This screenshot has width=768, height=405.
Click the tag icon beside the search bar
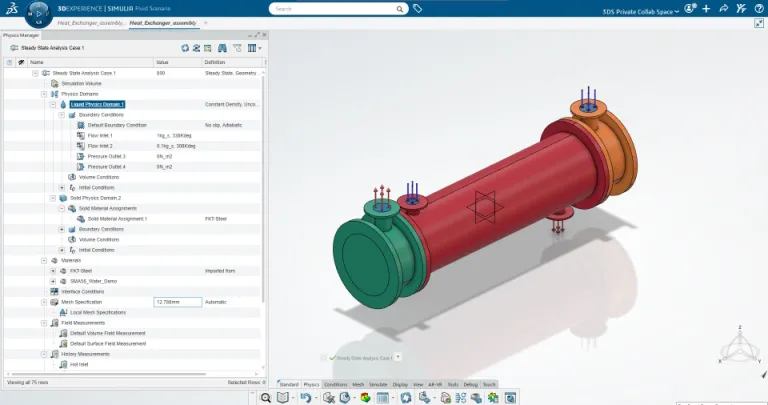tap(417, 8)
